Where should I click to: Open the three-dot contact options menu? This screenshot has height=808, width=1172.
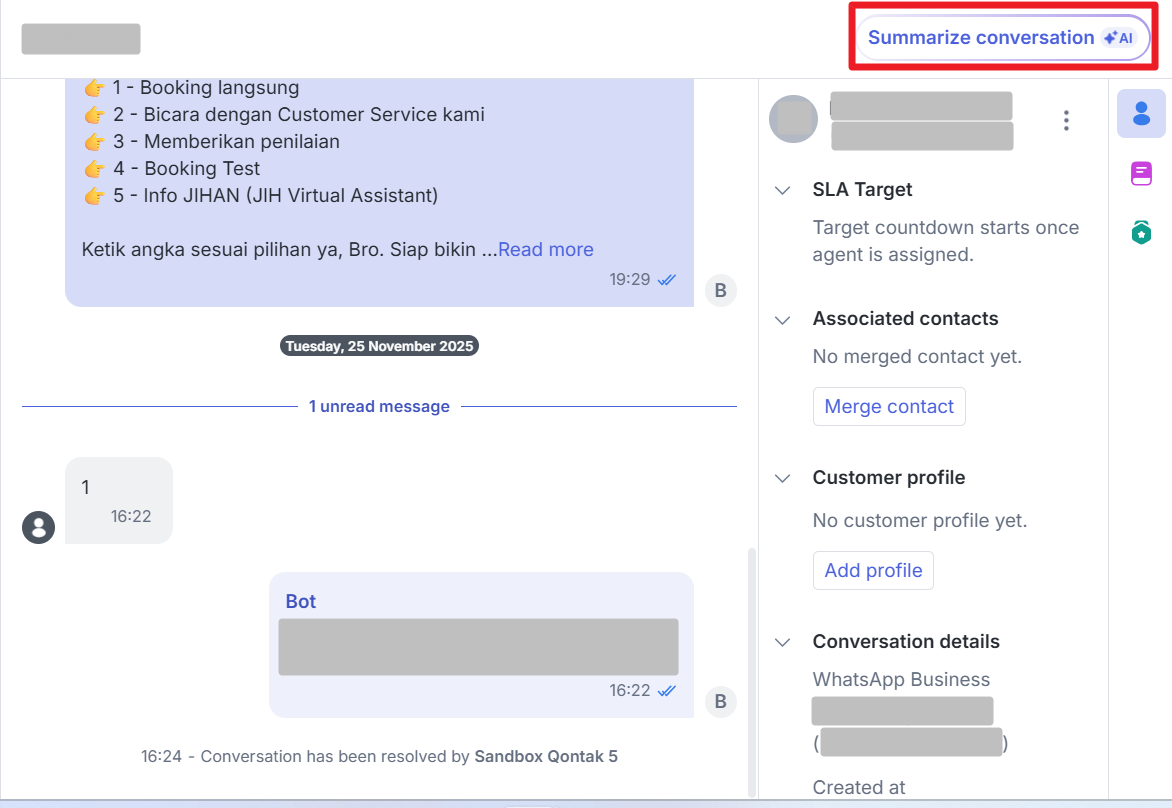(x=1066, y=121)
